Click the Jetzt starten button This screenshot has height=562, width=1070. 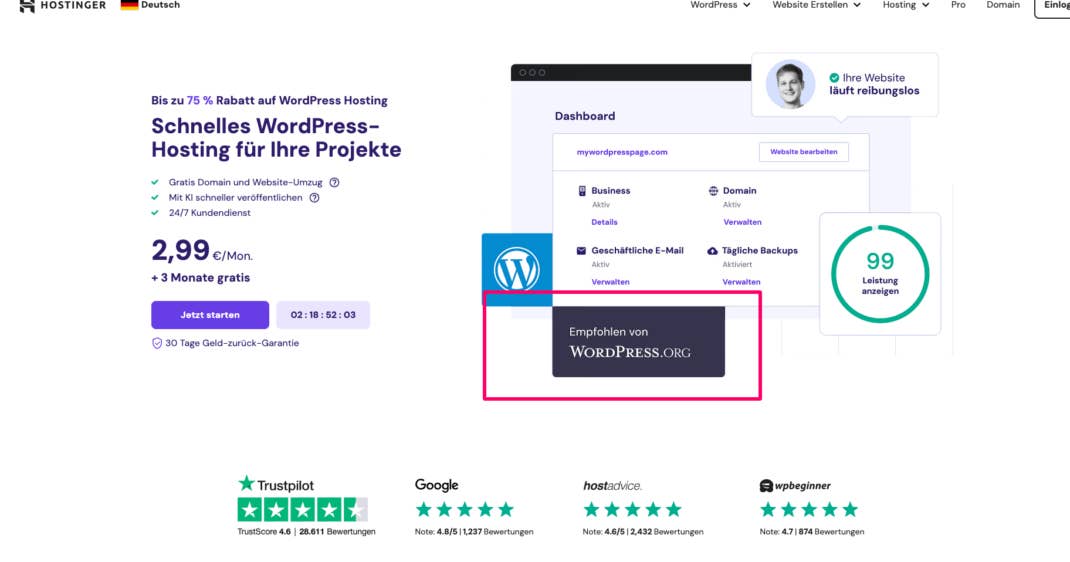click(x=209, y=315)
